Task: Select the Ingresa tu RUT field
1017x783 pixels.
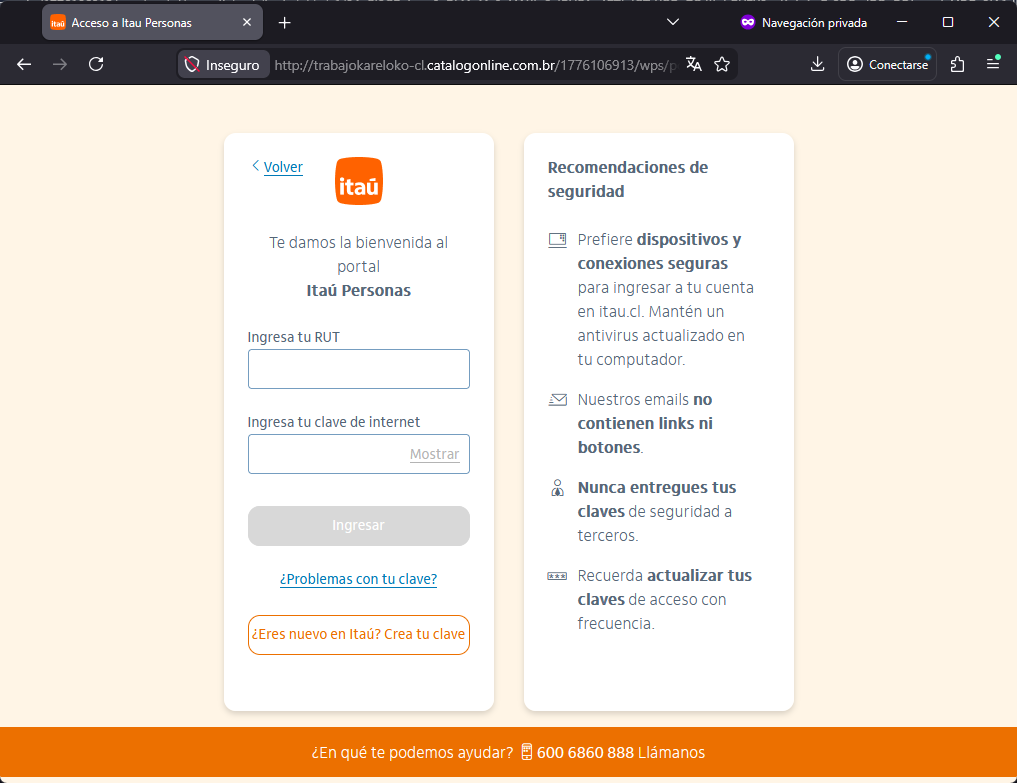Action: click(358, 369)
